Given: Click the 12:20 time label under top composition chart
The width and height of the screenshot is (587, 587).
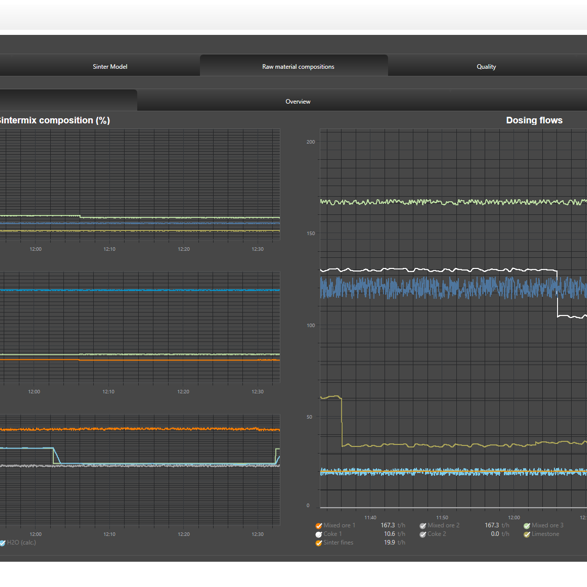Looking at the screenshot, I should (183, 249).
